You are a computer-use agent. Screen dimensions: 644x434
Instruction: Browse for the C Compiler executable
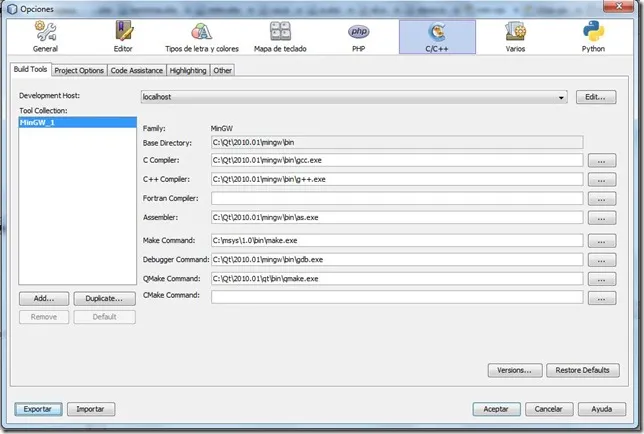(x=602, y=161)
